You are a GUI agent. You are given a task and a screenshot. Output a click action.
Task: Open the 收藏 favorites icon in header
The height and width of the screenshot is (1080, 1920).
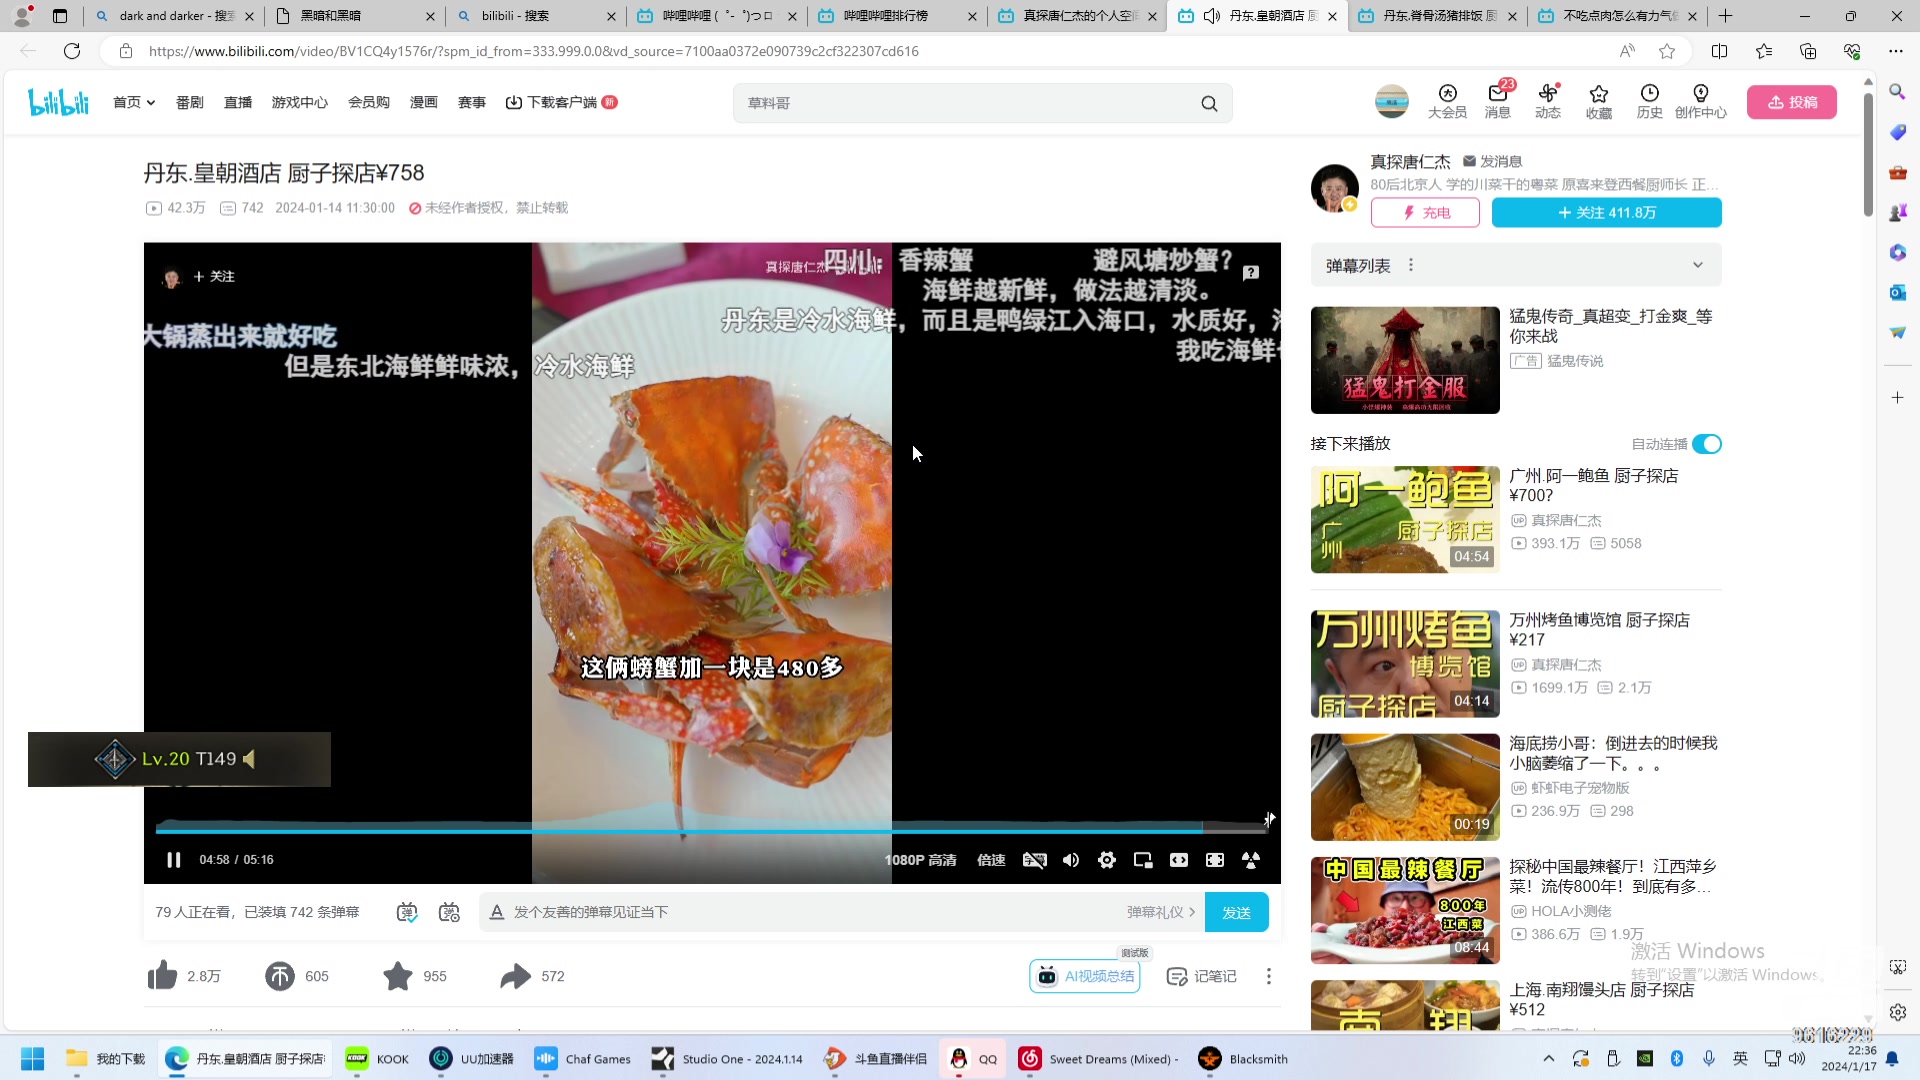(x=1598, y=102)
